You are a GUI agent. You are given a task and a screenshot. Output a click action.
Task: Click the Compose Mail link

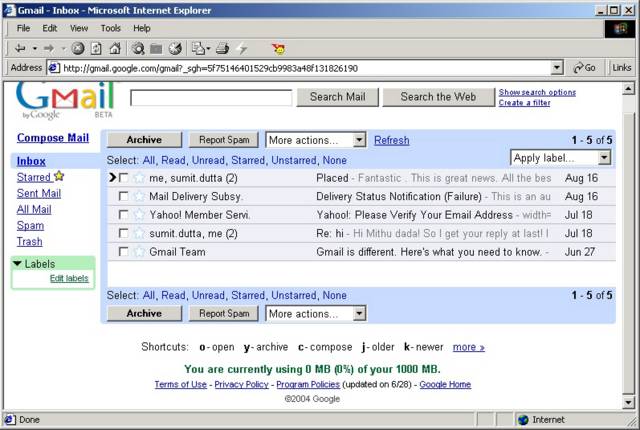[x=53, y=138]
